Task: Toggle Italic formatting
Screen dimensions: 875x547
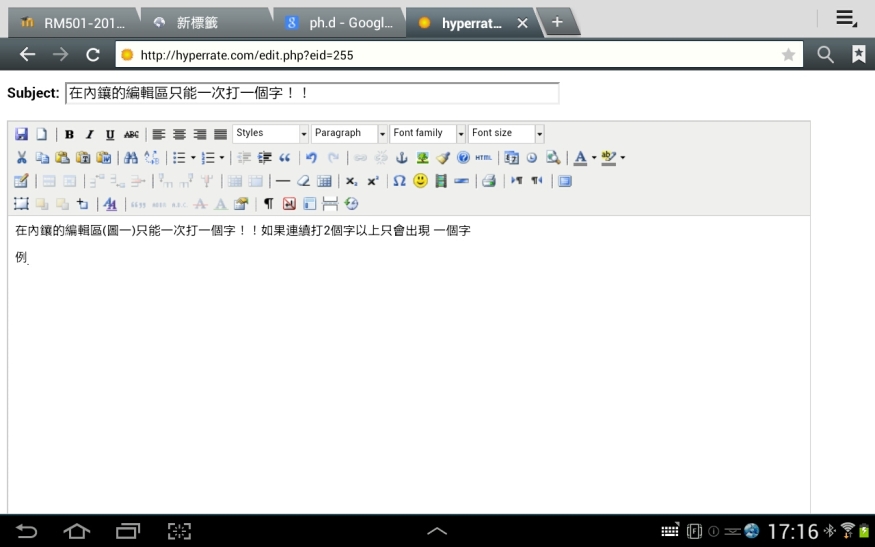Action: tap(89, 134)
